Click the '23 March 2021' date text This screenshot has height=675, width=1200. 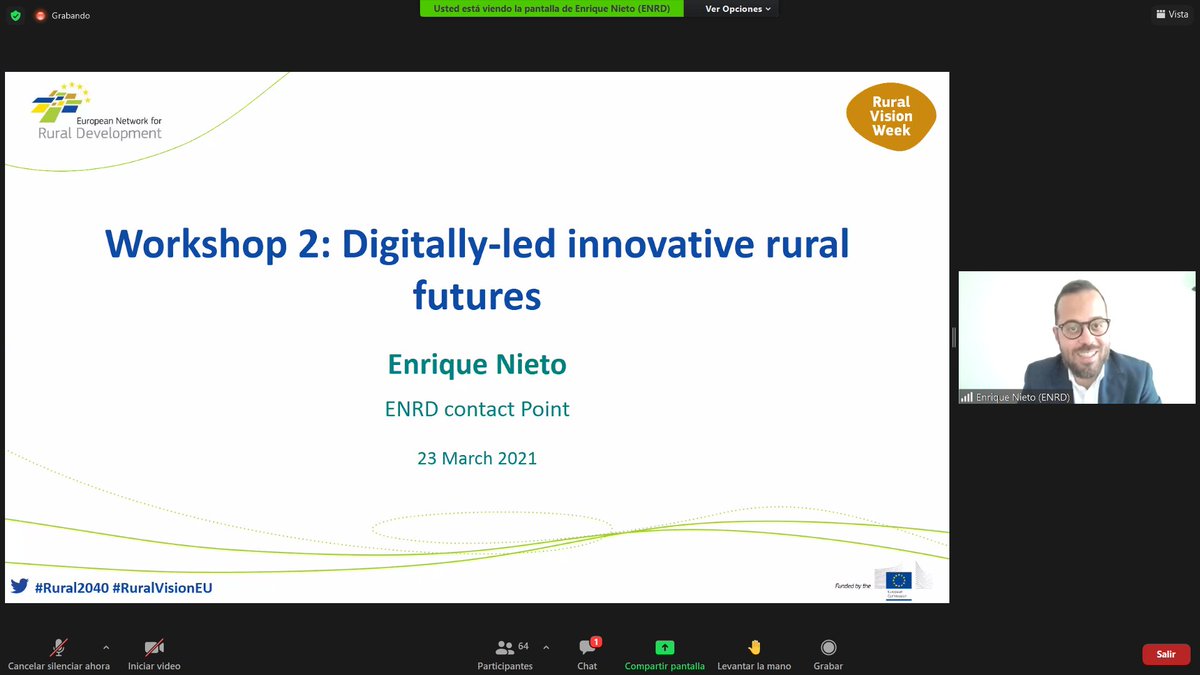point(477,458)
